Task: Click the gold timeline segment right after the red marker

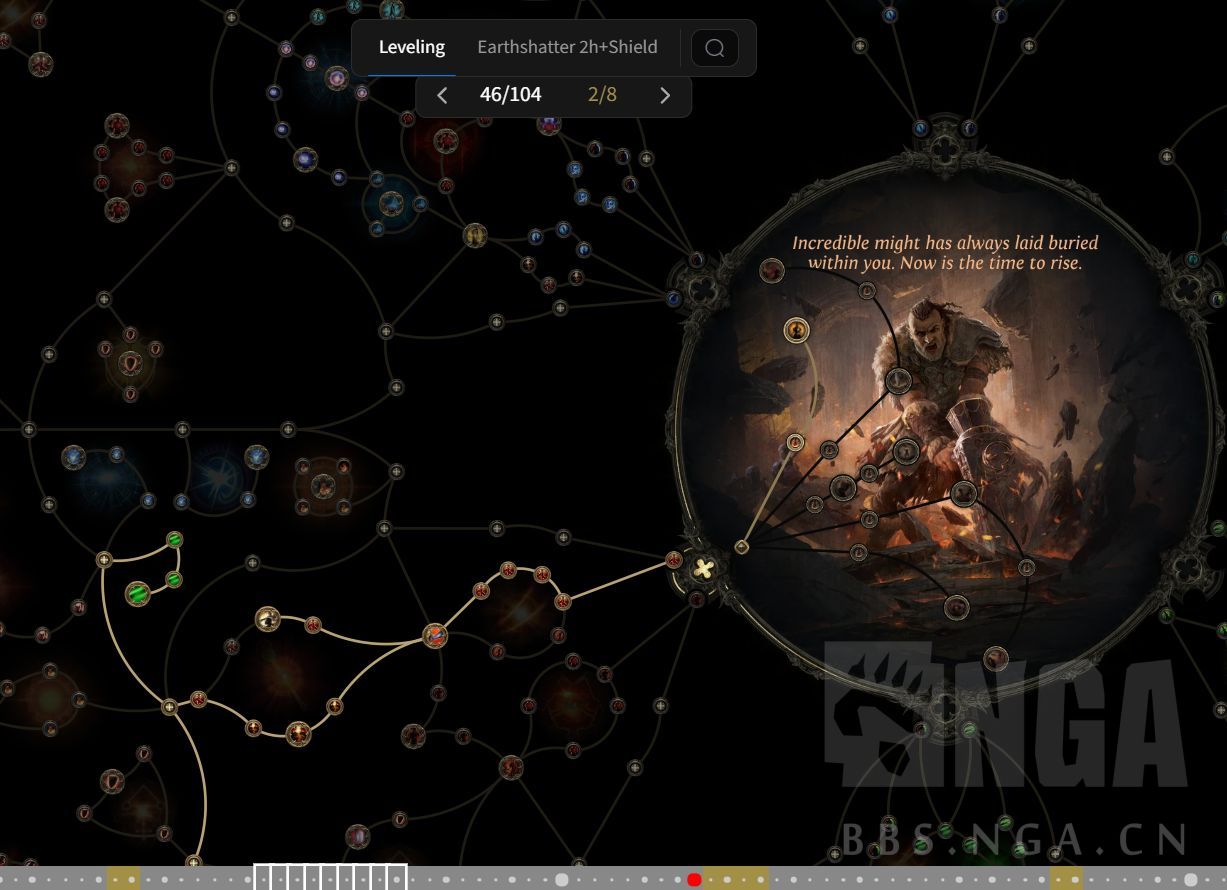Action: pyautogui.click(x=736, y=879)
